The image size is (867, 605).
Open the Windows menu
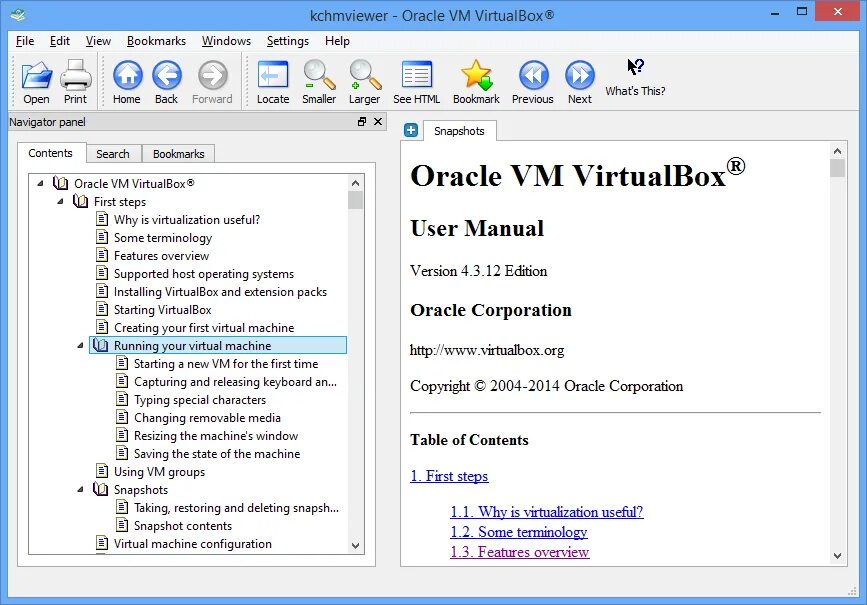tap(226, 41)
